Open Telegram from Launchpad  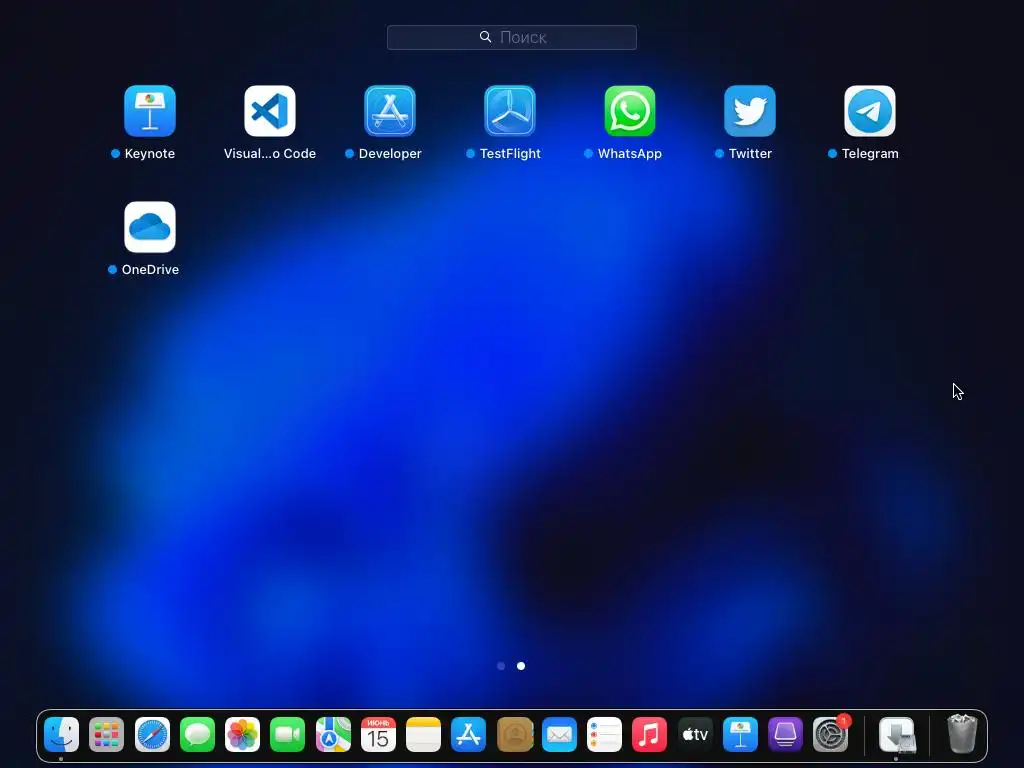[870, 111]
